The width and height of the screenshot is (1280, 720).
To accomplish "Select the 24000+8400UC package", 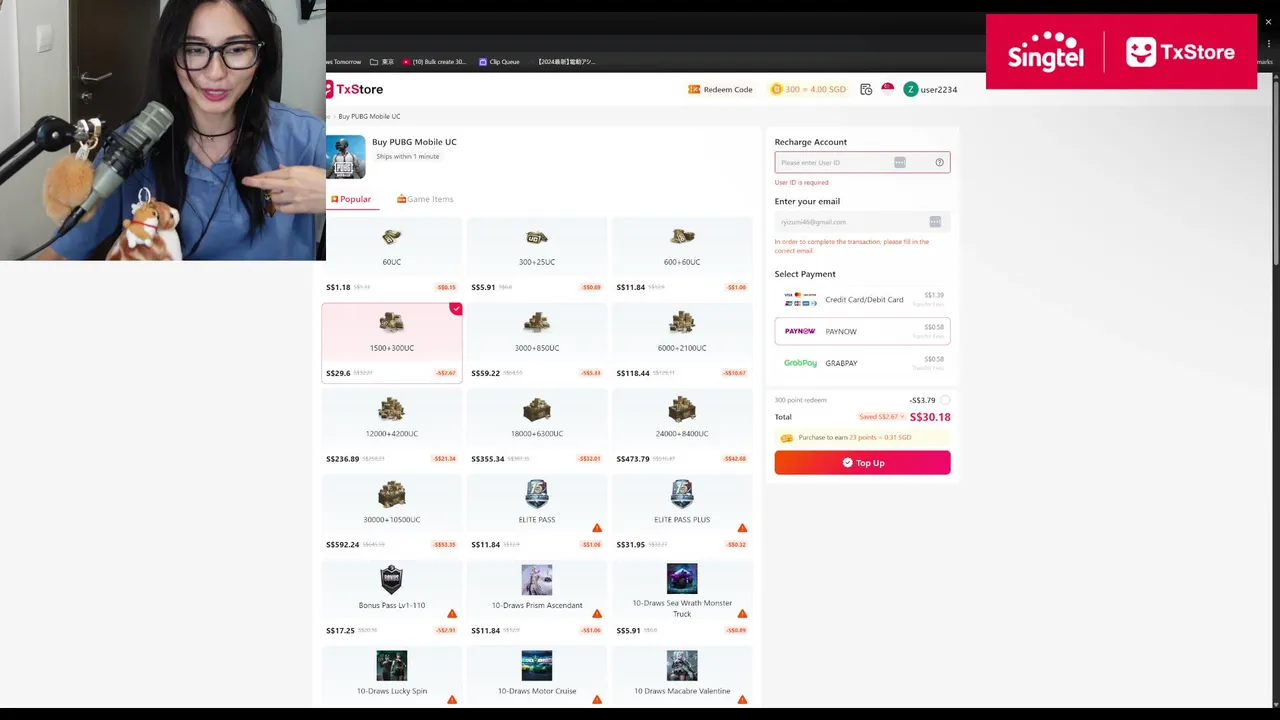I will coord(682,428).
